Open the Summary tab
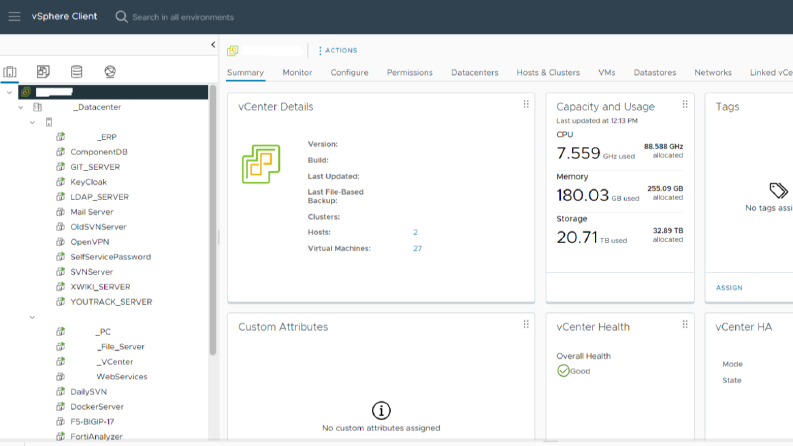The height and width of the screenshot is (446, 793). (245, 72)
